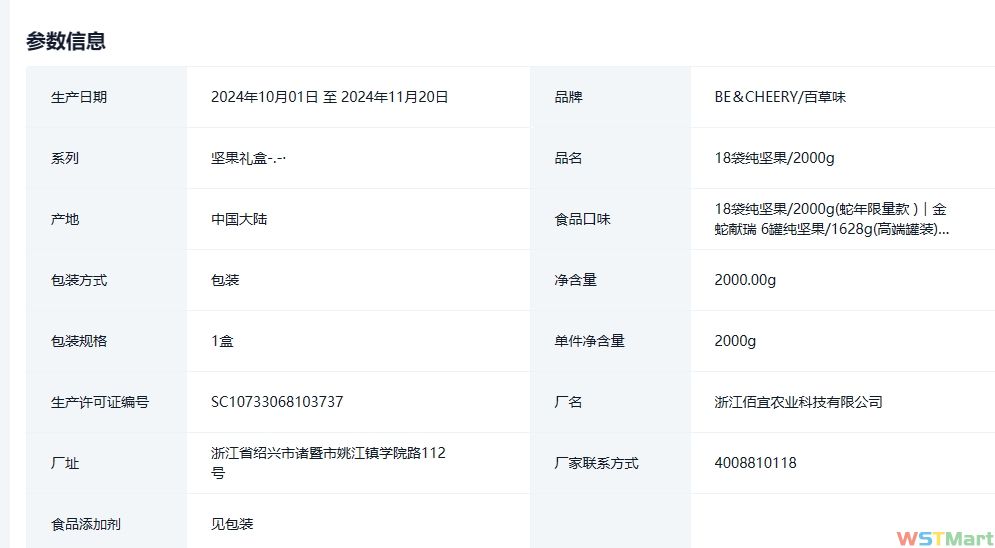Select the 生产日期 label cell

pos(79,97)
